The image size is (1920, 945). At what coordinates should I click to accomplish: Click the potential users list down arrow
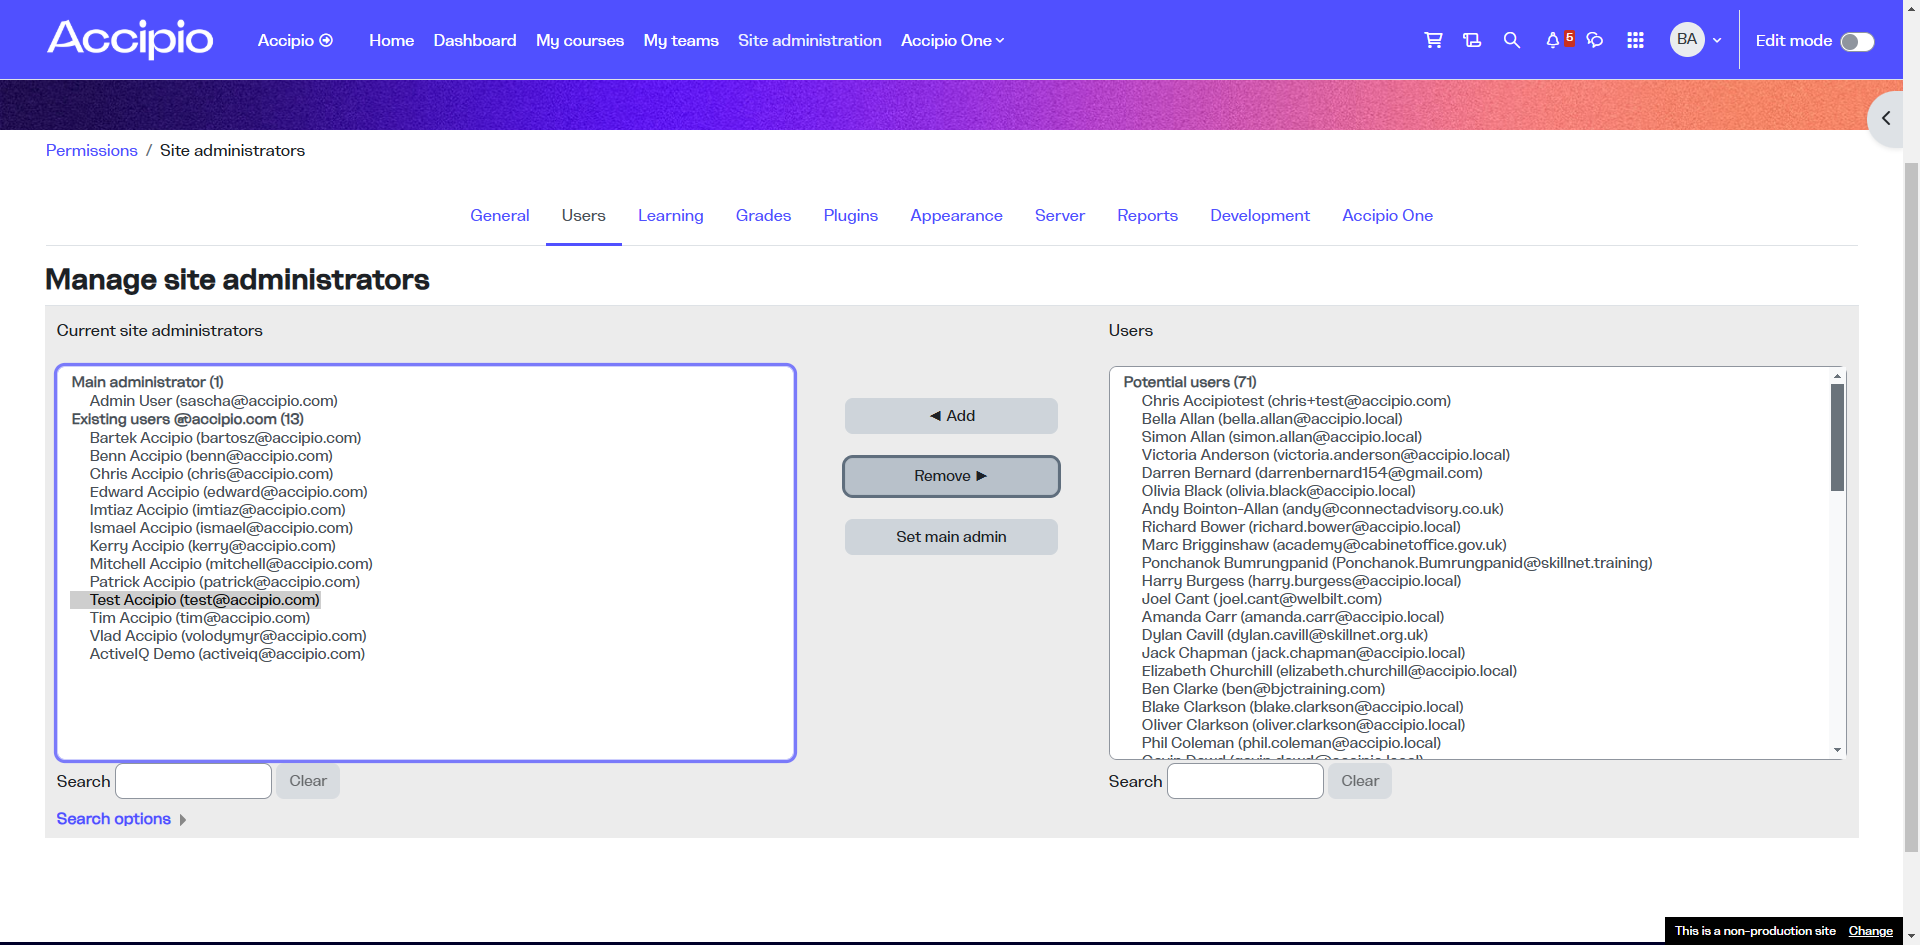[x=1837, y=750]
